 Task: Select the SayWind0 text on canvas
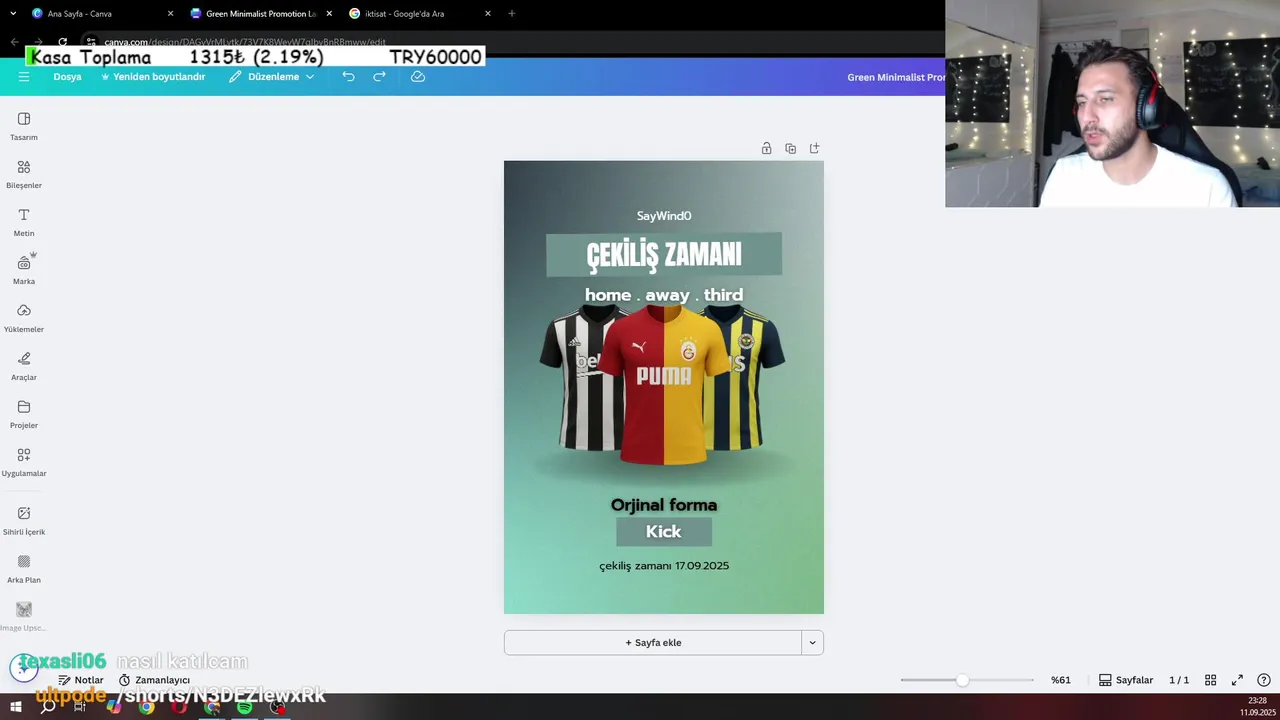point(664,216)
